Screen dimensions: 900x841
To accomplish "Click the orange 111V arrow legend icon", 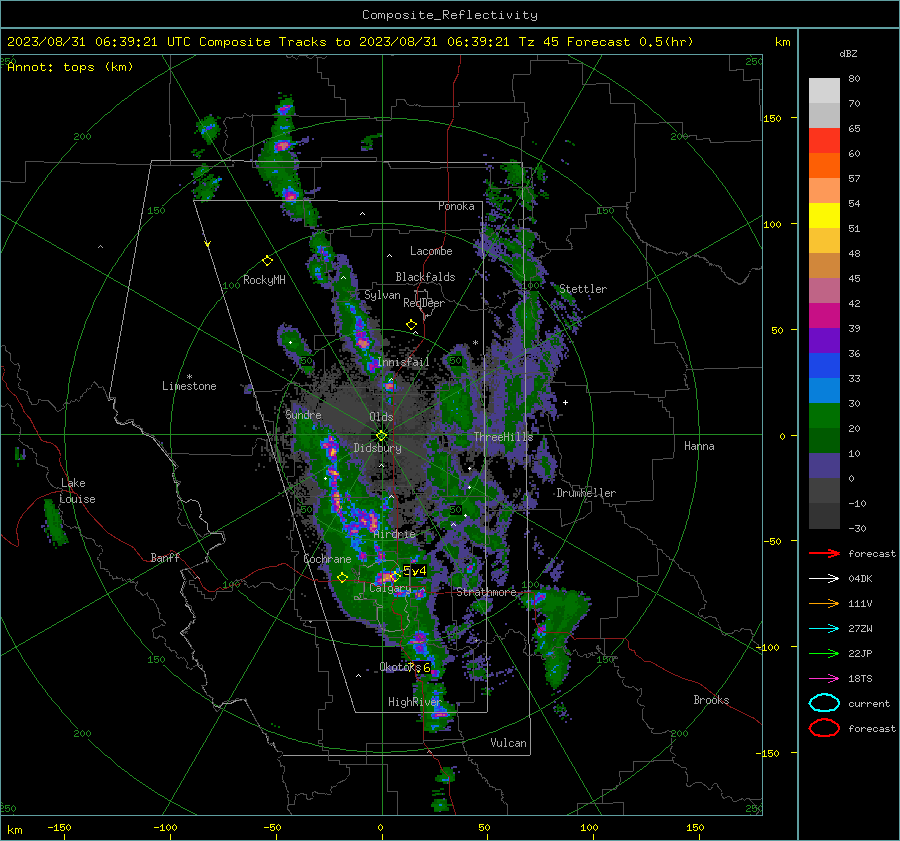I will coord(824,603).
